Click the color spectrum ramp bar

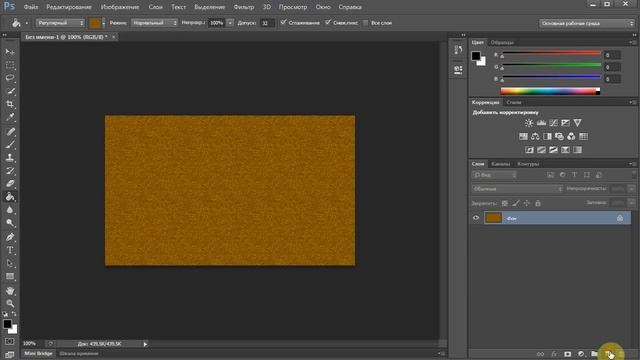[x=550, y=91]
